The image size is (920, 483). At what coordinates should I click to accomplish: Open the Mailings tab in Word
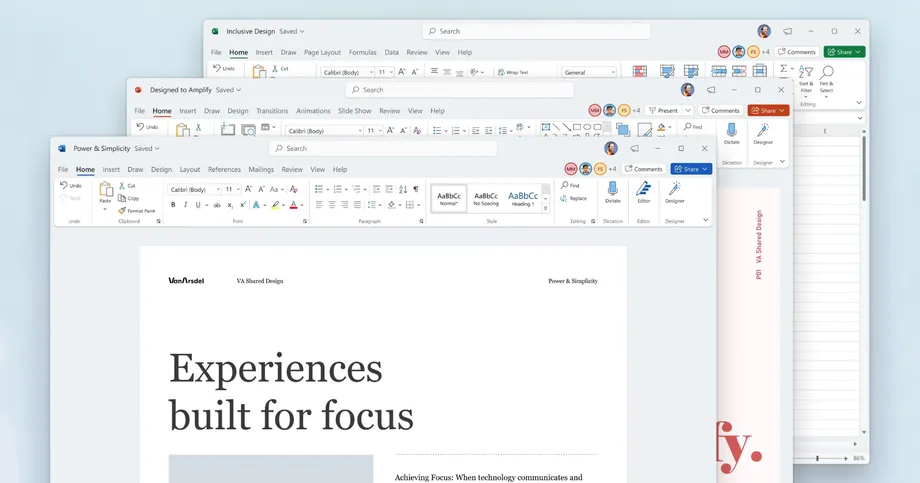pyautogui.click(x=261, y=170)
